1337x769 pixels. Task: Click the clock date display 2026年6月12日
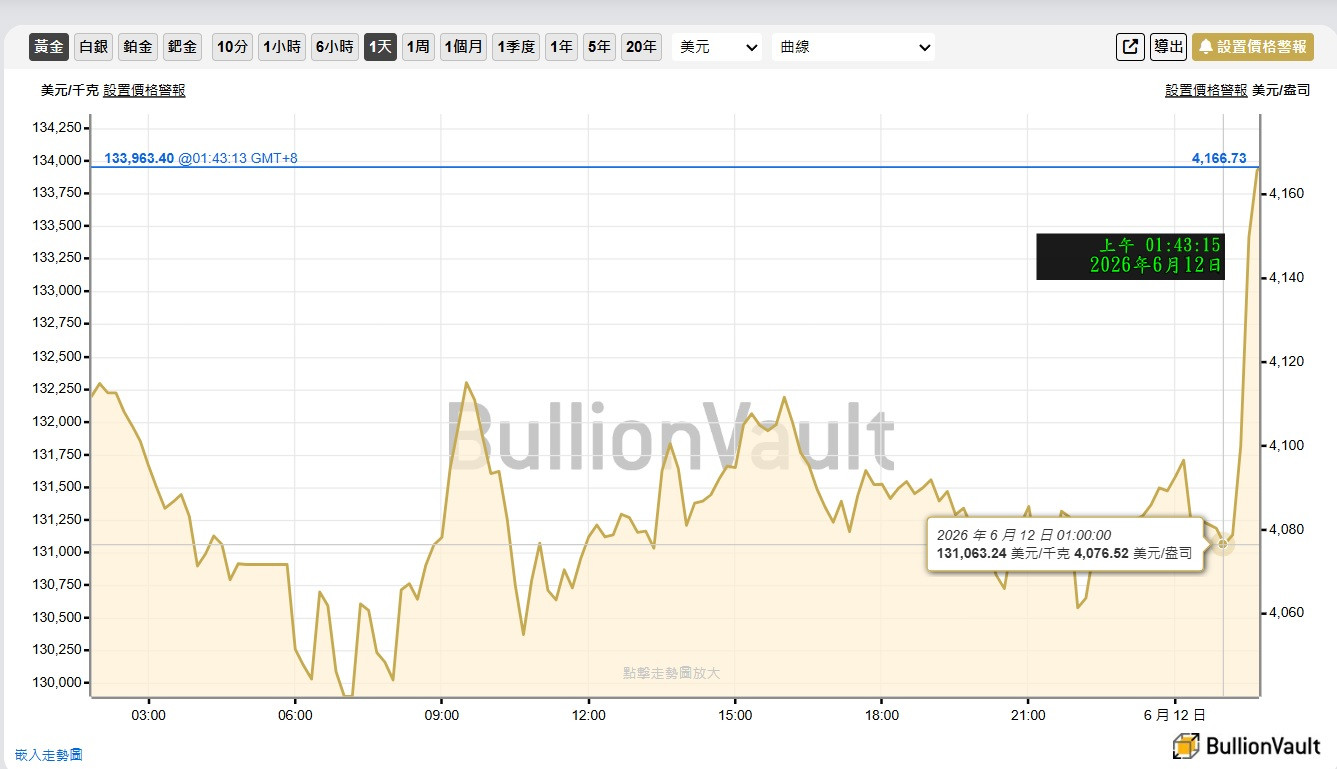[1155, 265]
